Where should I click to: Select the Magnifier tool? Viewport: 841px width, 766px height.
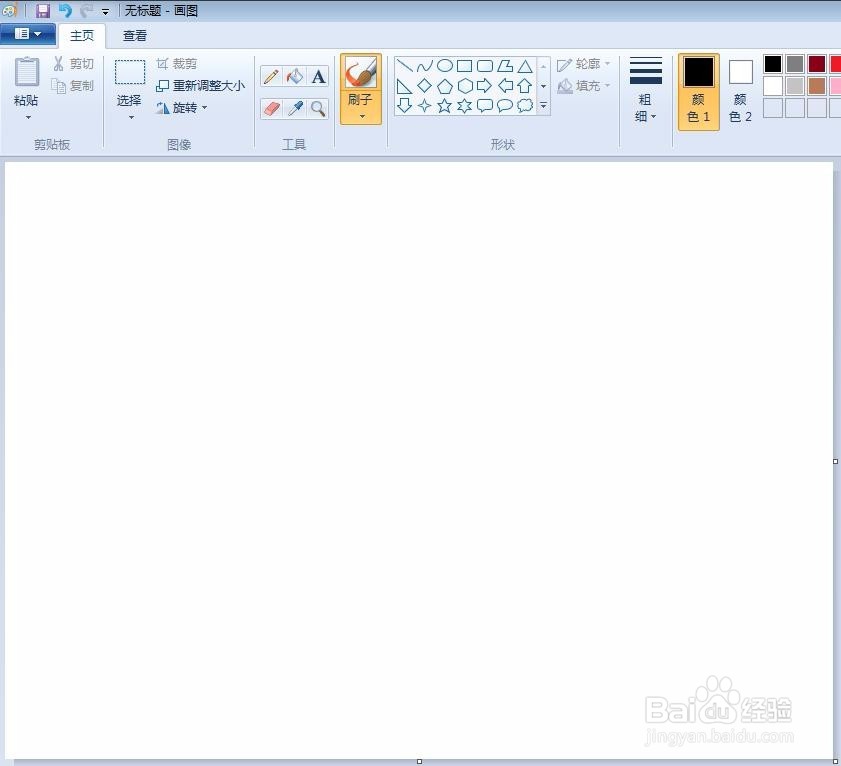click(x=318, y=107)
